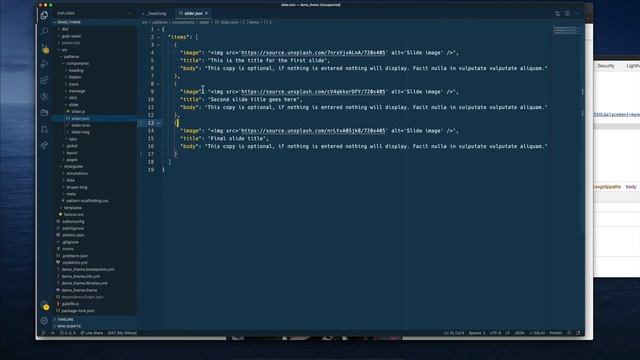The image size is (640, 360).
Task: Open demo_theme.breakpoints.yml file
Action: (88, 269)
